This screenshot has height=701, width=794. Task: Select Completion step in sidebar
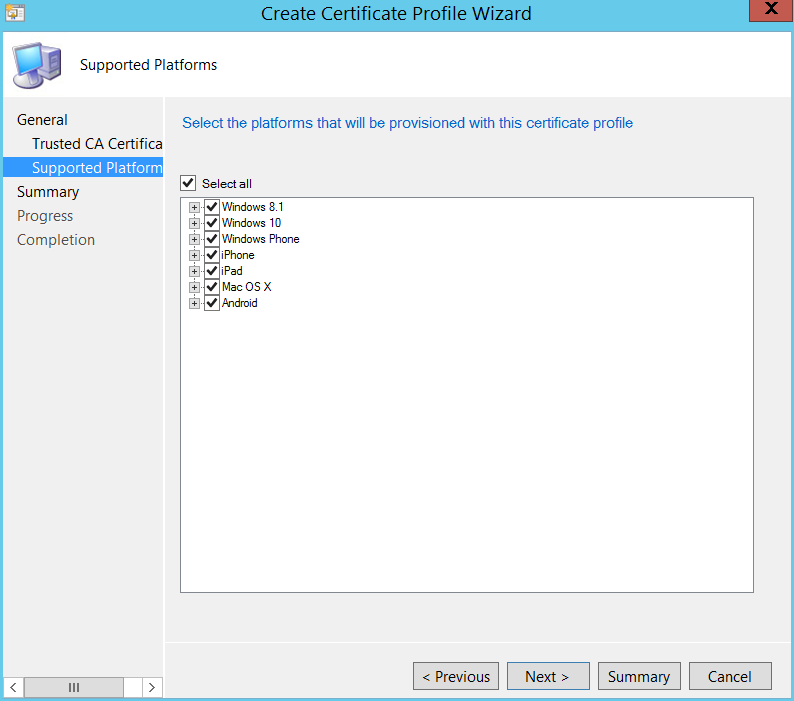coord(56,240)
